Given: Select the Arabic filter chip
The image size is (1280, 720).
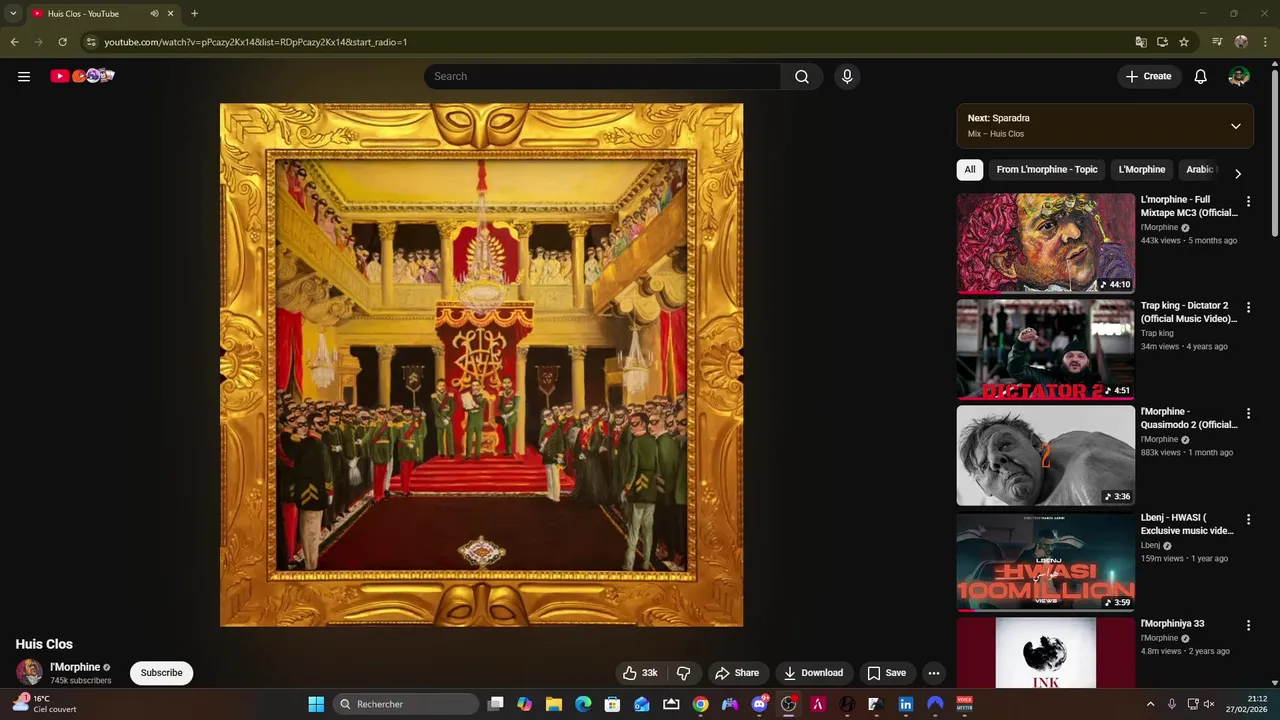Looking at the screenshot, I should tap(1199, 170).
